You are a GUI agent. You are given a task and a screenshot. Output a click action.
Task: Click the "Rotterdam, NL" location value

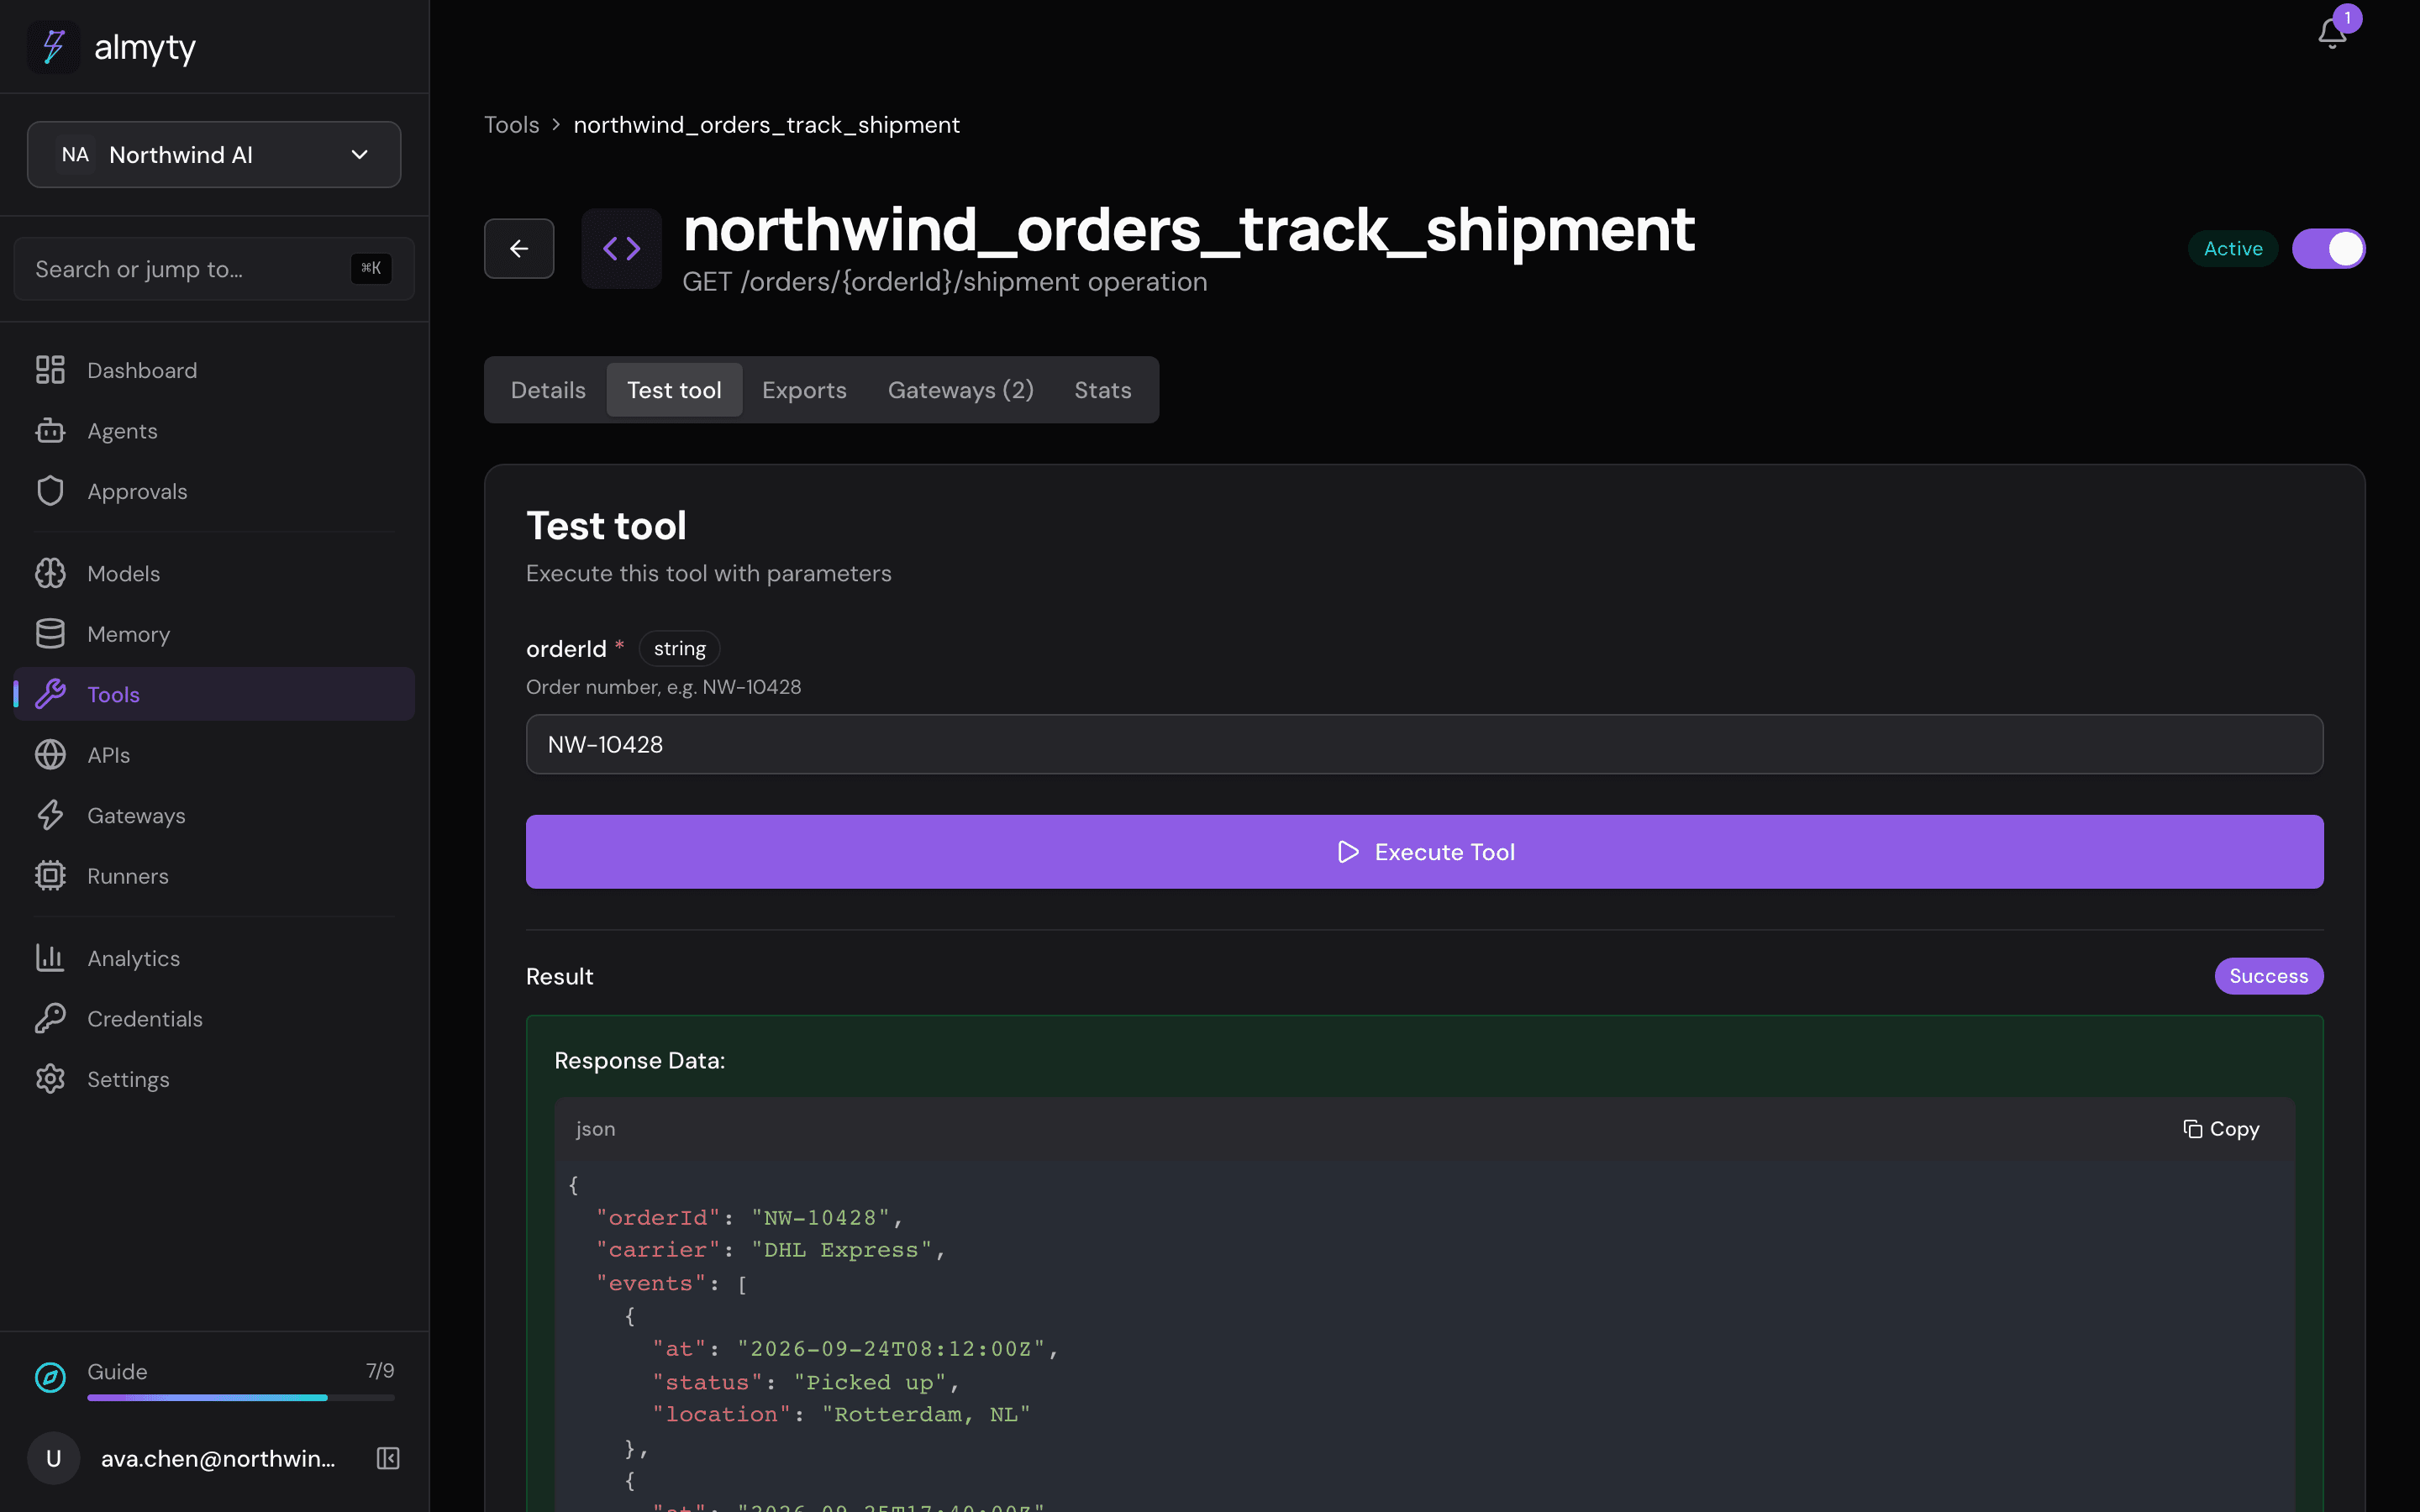[925, 1414]
